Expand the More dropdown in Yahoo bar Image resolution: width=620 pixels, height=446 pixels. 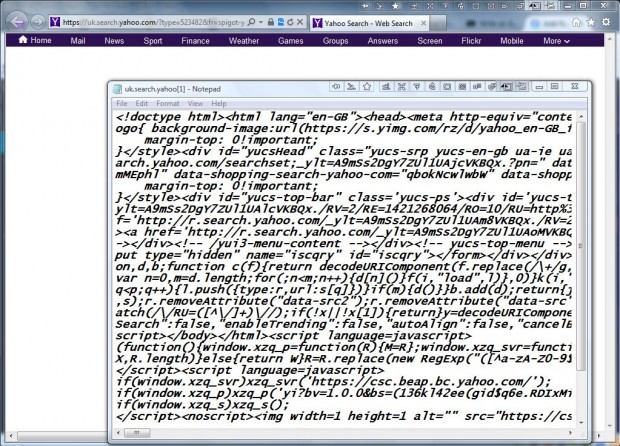coord(556,40)
